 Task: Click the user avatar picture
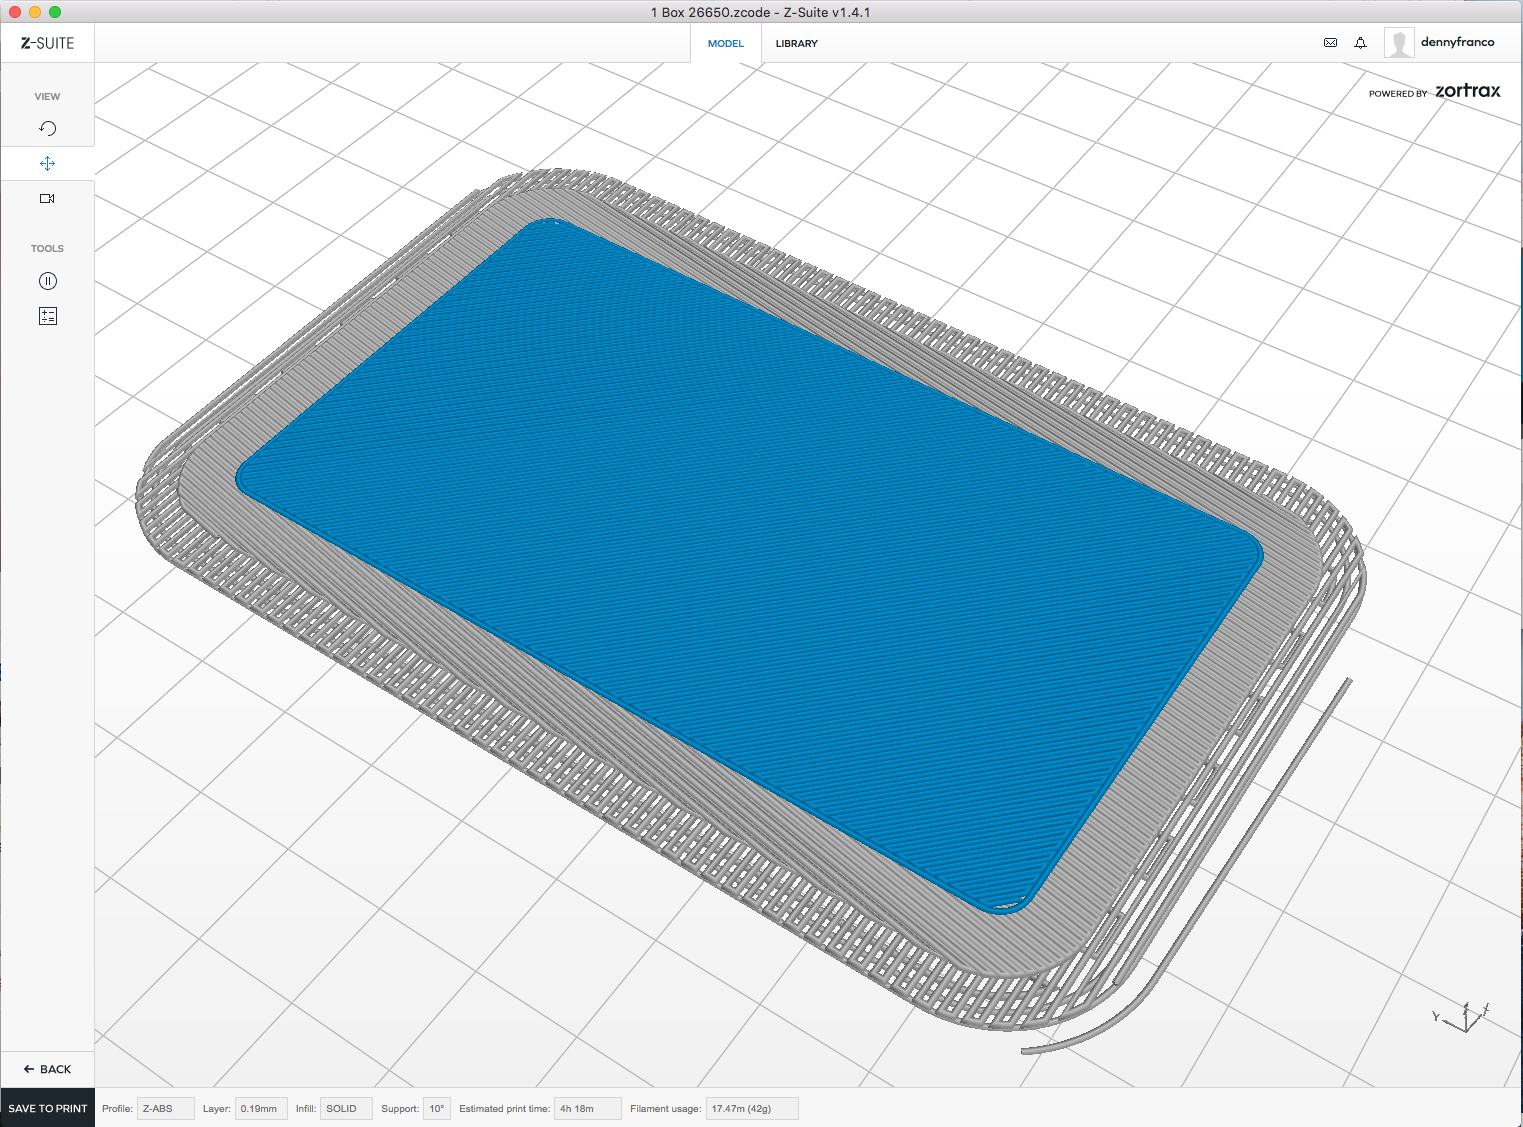[1398, 43]
